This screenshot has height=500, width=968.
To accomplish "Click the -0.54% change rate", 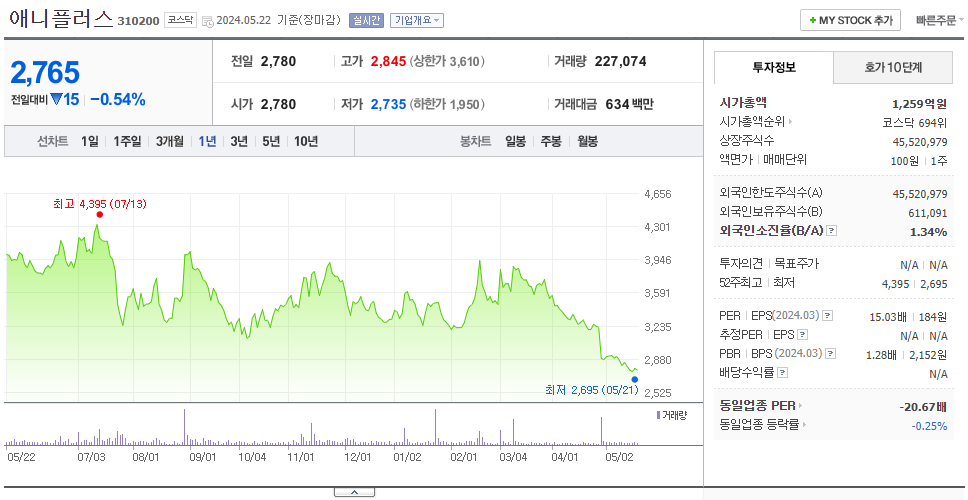I will pyautogui.click(x=118, y=99).
